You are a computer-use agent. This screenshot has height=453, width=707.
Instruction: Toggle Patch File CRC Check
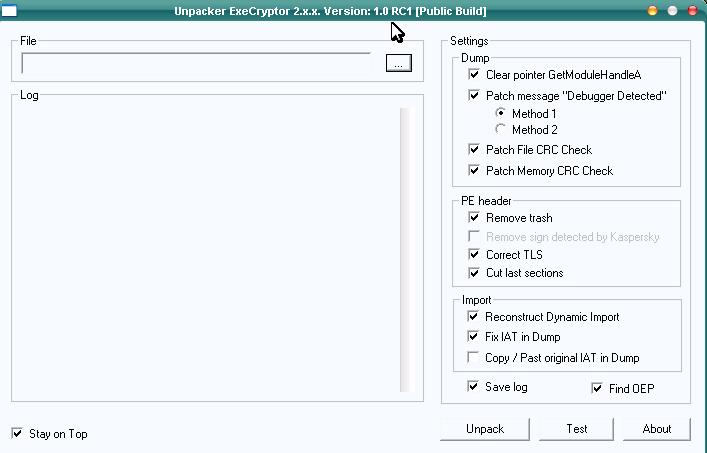point(474,150)
